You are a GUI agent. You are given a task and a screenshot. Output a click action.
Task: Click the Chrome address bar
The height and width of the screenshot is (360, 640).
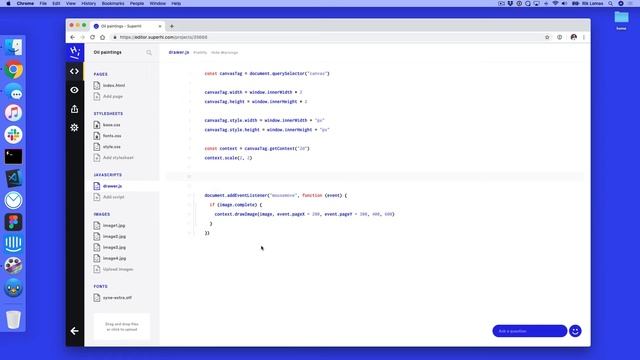click(x=327, y=37)
